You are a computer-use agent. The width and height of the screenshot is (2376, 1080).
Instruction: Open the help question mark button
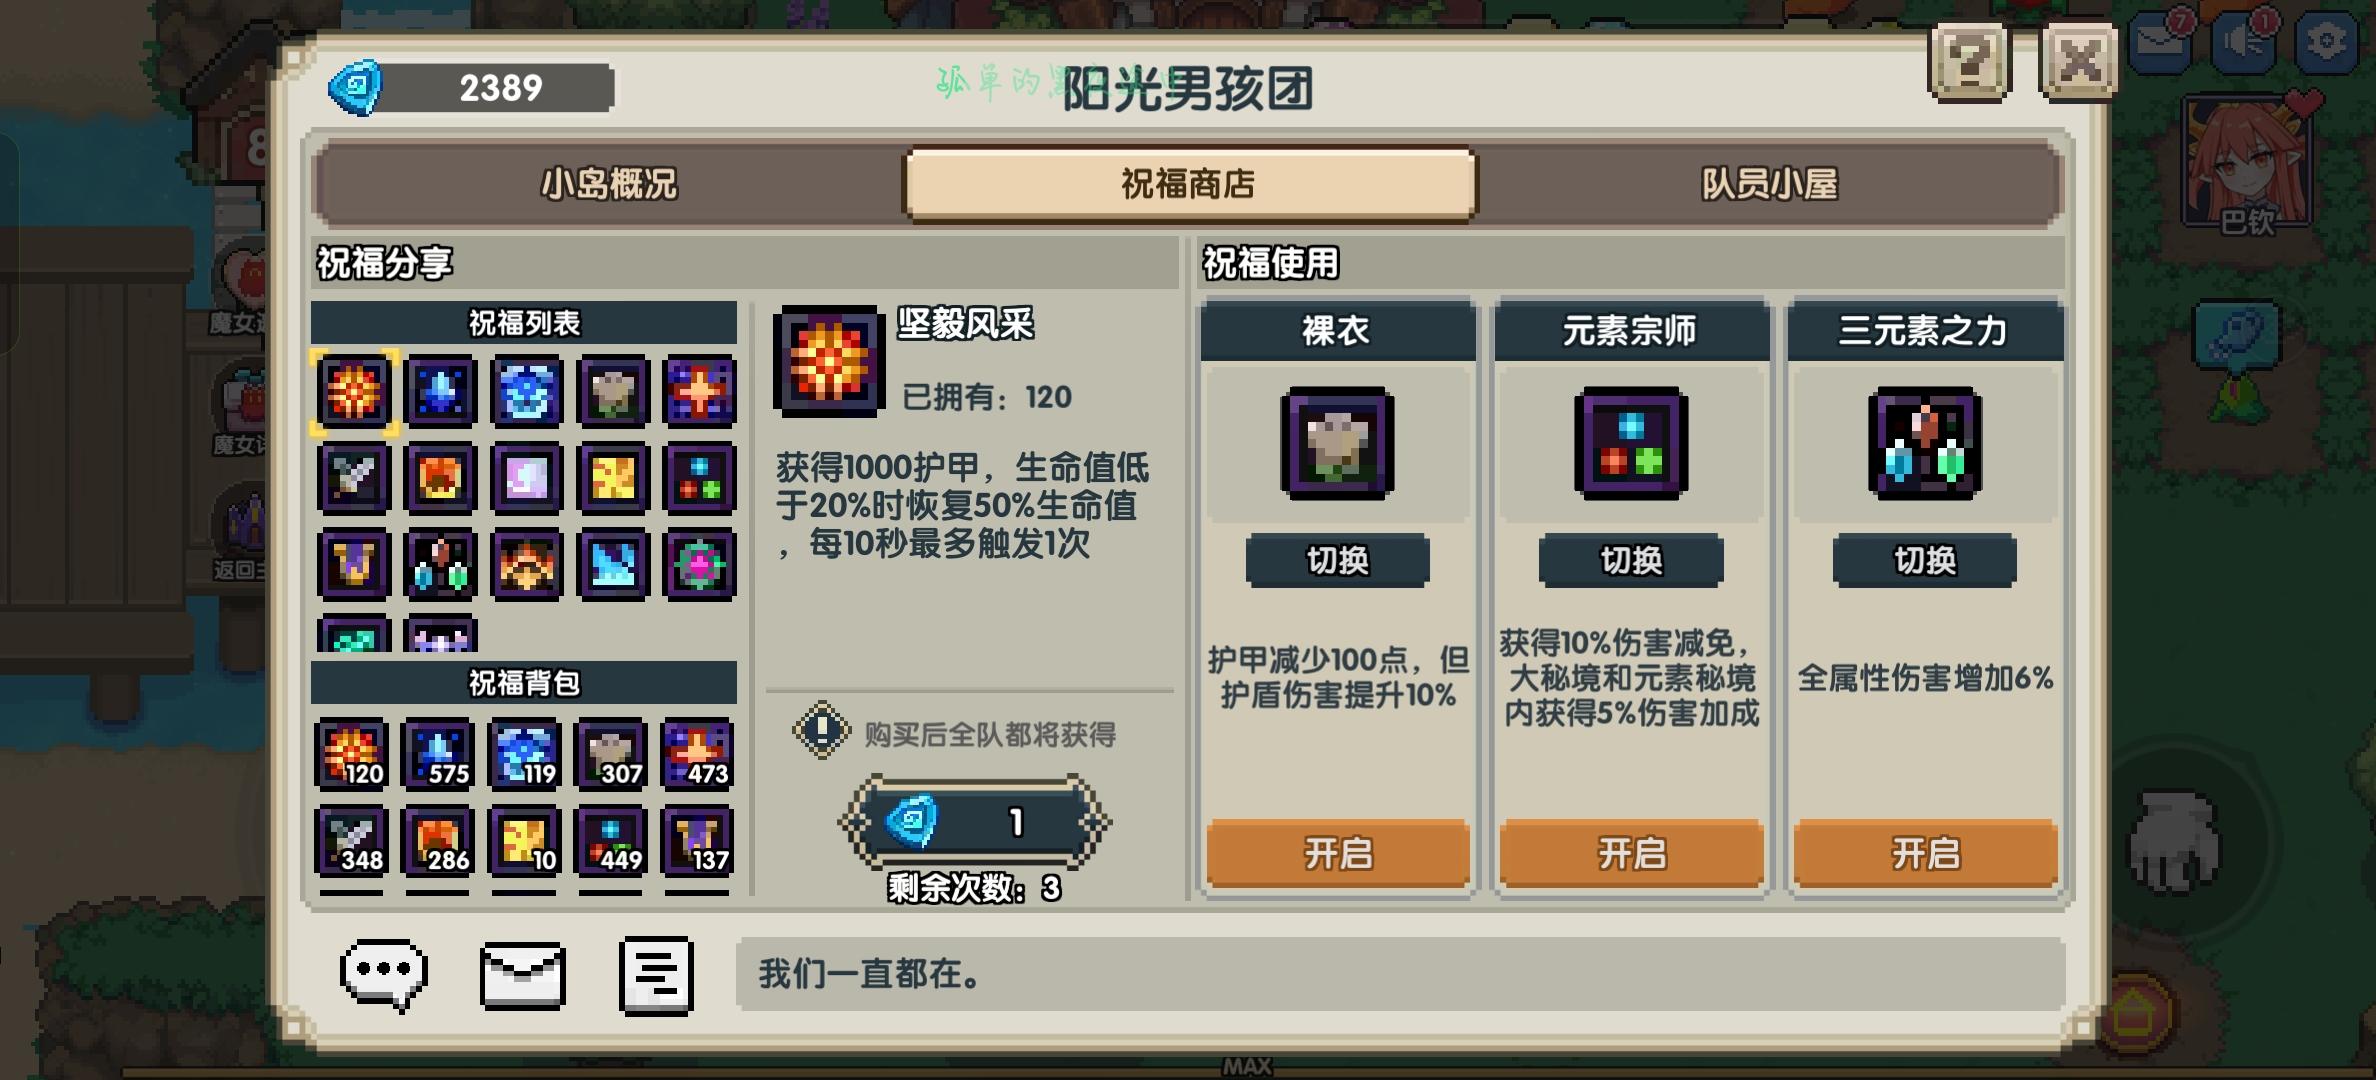pyautogui.click(x=1970, y=63)
